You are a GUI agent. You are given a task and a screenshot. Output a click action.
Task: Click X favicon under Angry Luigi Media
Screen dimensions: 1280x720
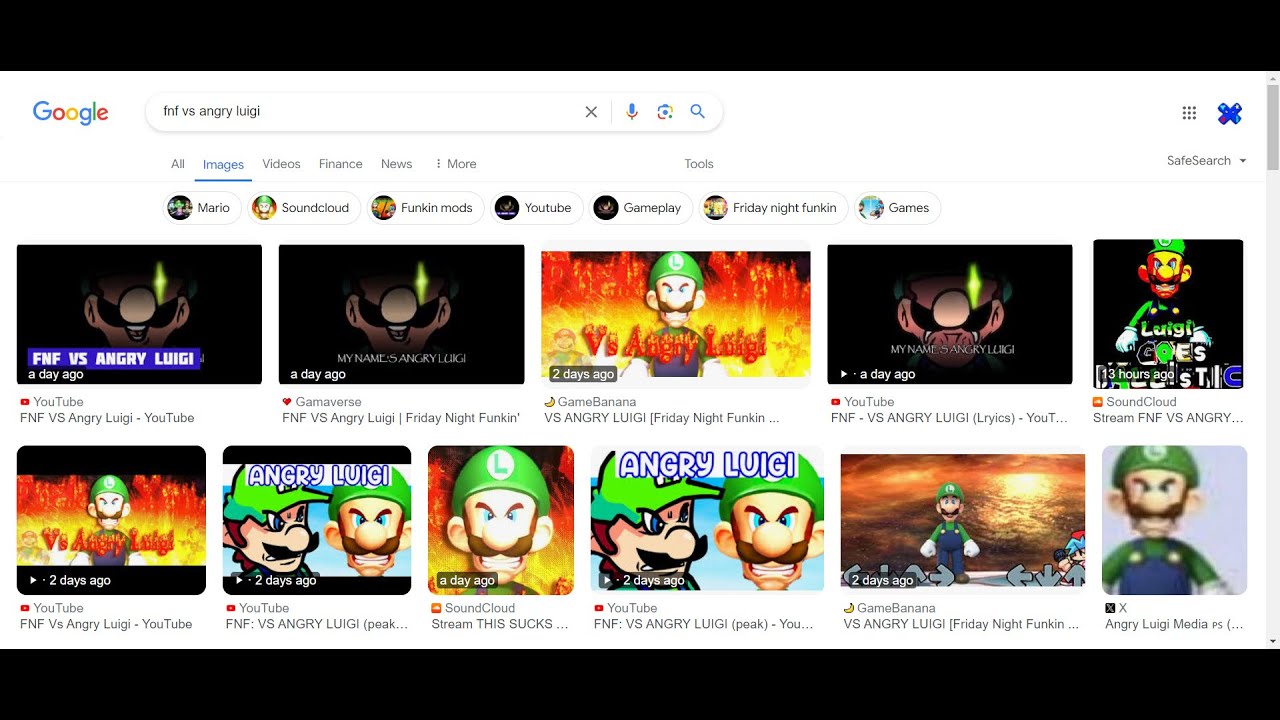pos(1110,608)
